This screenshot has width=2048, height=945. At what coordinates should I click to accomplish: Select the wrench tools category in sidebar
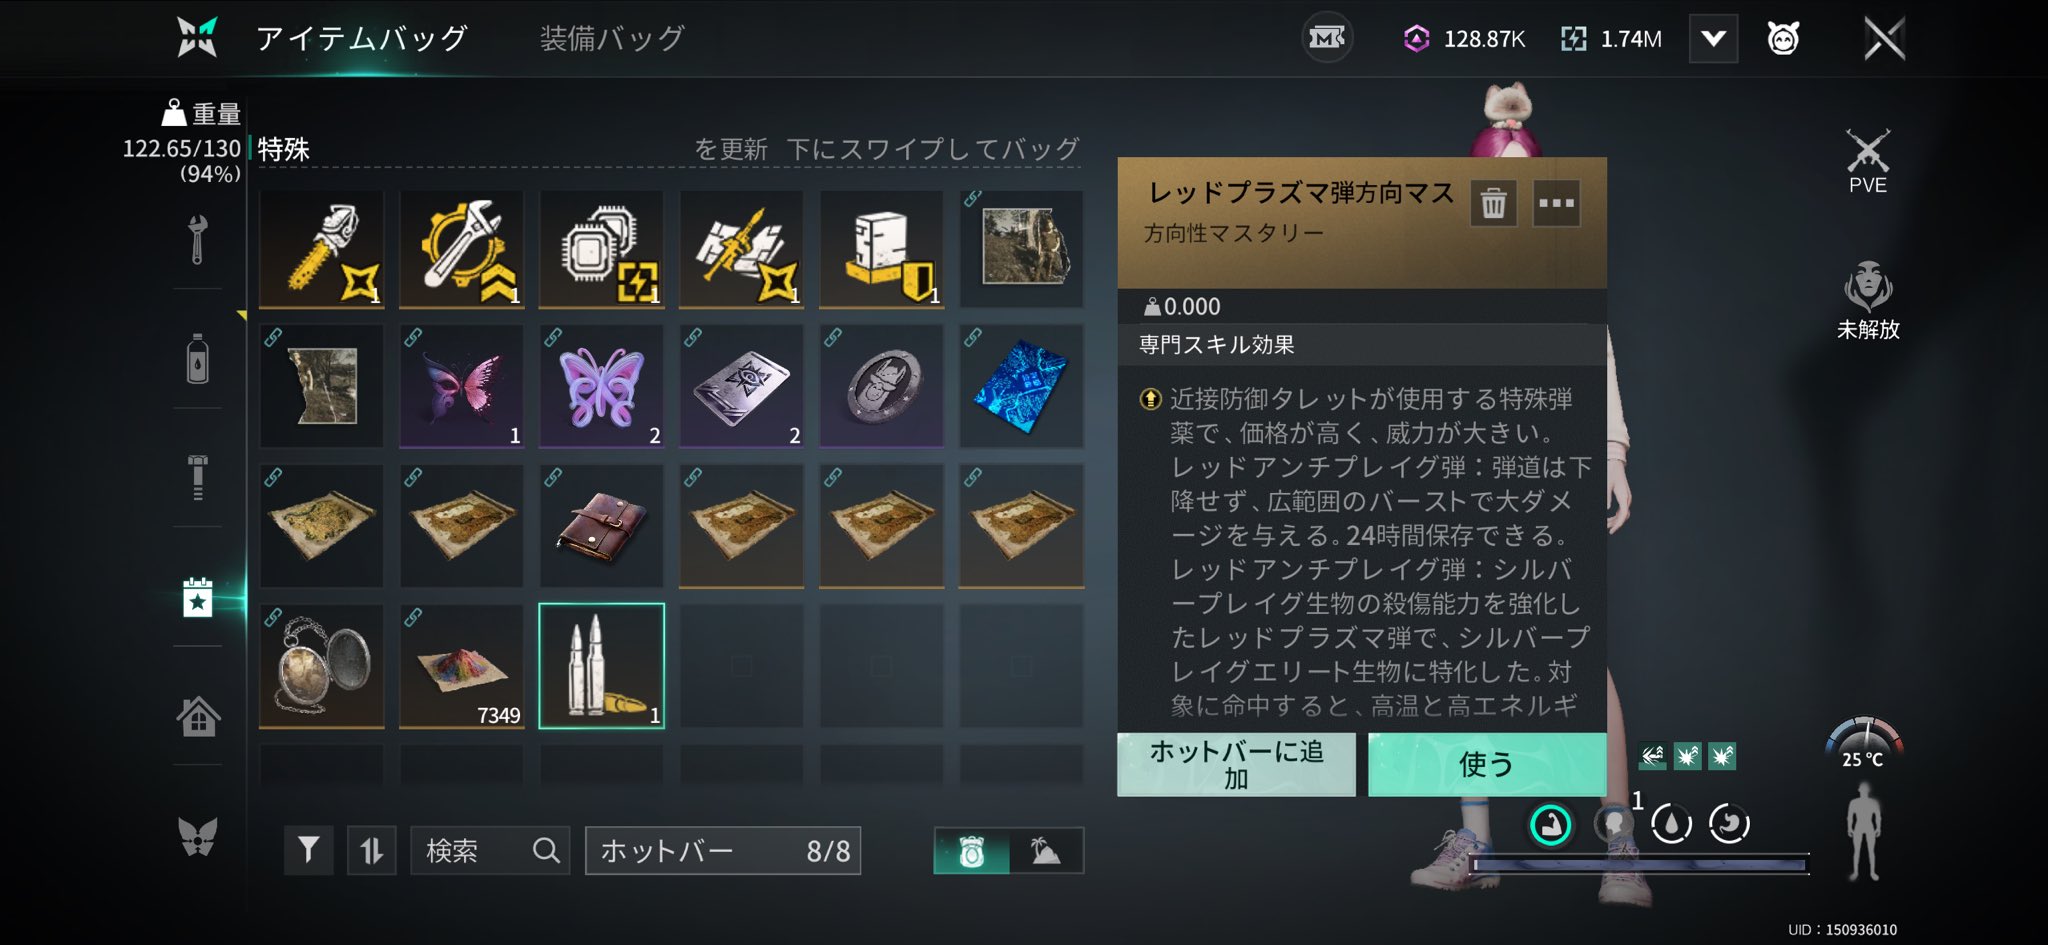pyautogui.click(x=198, y=240)
